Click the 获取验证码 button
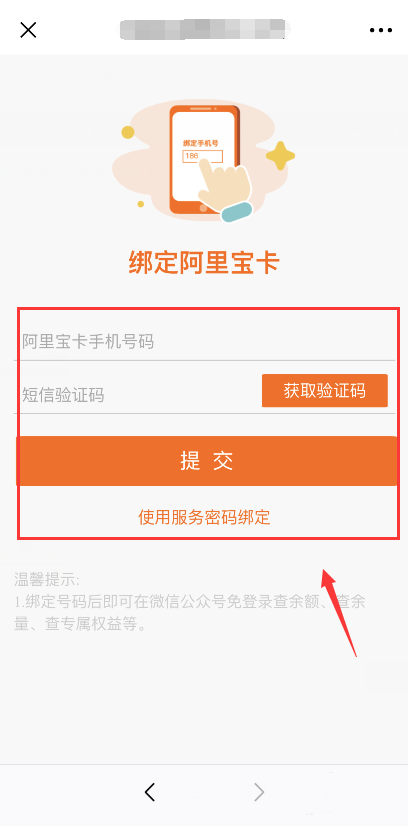Image resolution: width=408 pixels, height=826 pixels. 325,391
